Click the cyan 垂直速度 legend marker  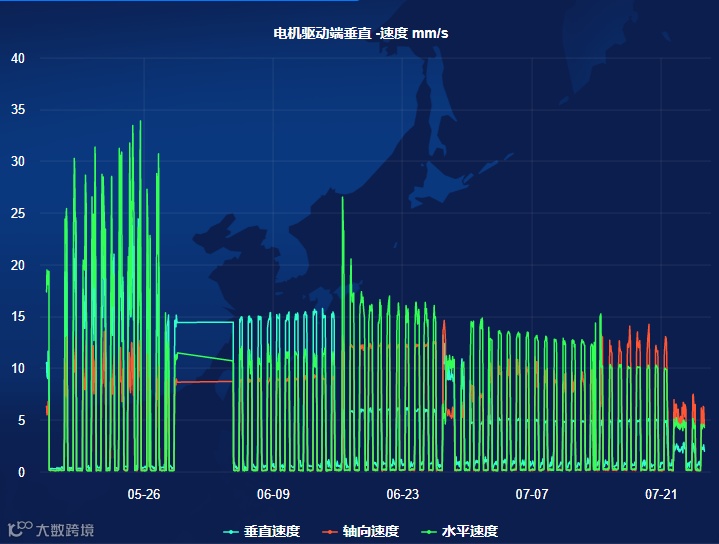click(x=231, y=532)
